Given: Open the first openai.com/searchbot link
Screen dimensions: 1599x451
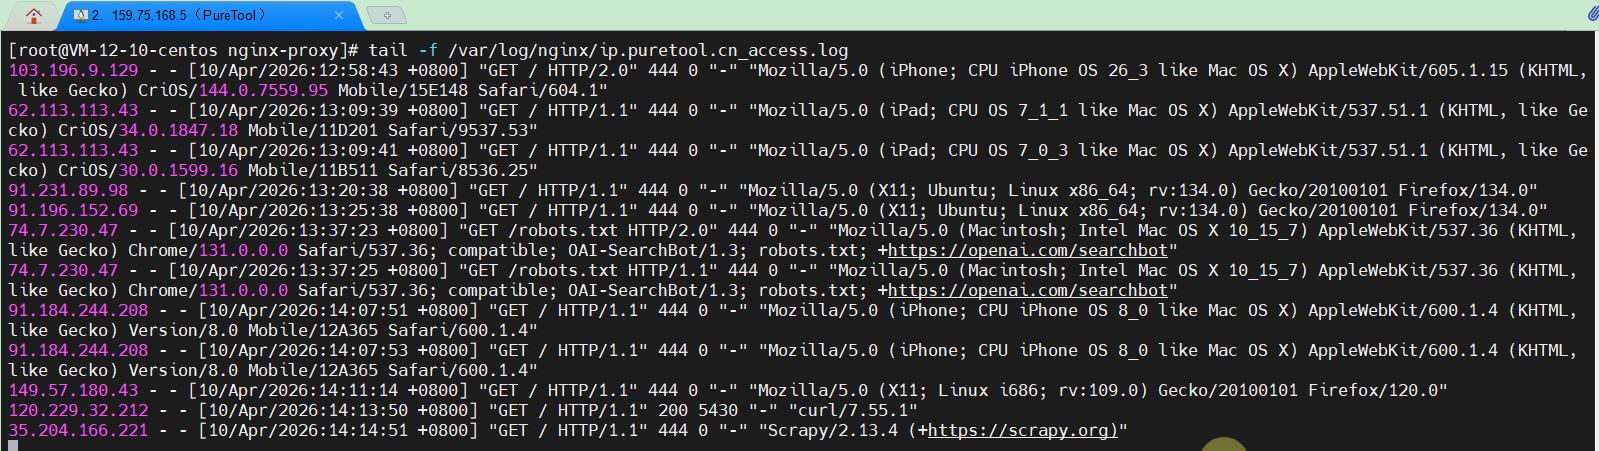Looking at the screenshot, I should coord(1027,250).
